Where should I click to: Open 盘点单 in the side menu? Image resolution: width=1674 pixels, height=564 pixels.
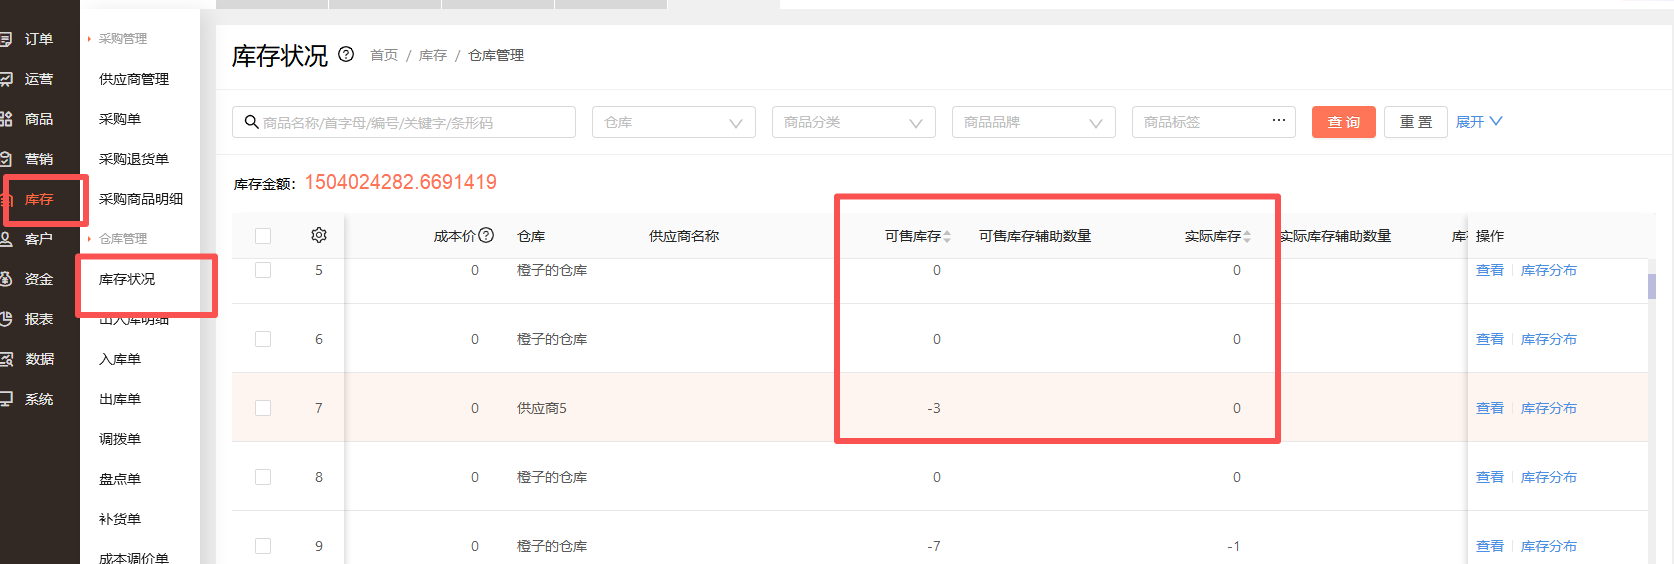coord(120,479)
